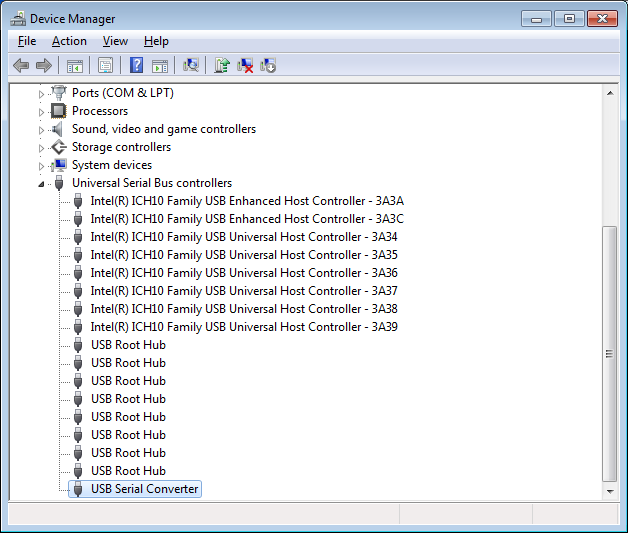Click the Uninstall device red X icon
Image resolution: width=628 pixels, height=533 pixels.
(245, 65)
